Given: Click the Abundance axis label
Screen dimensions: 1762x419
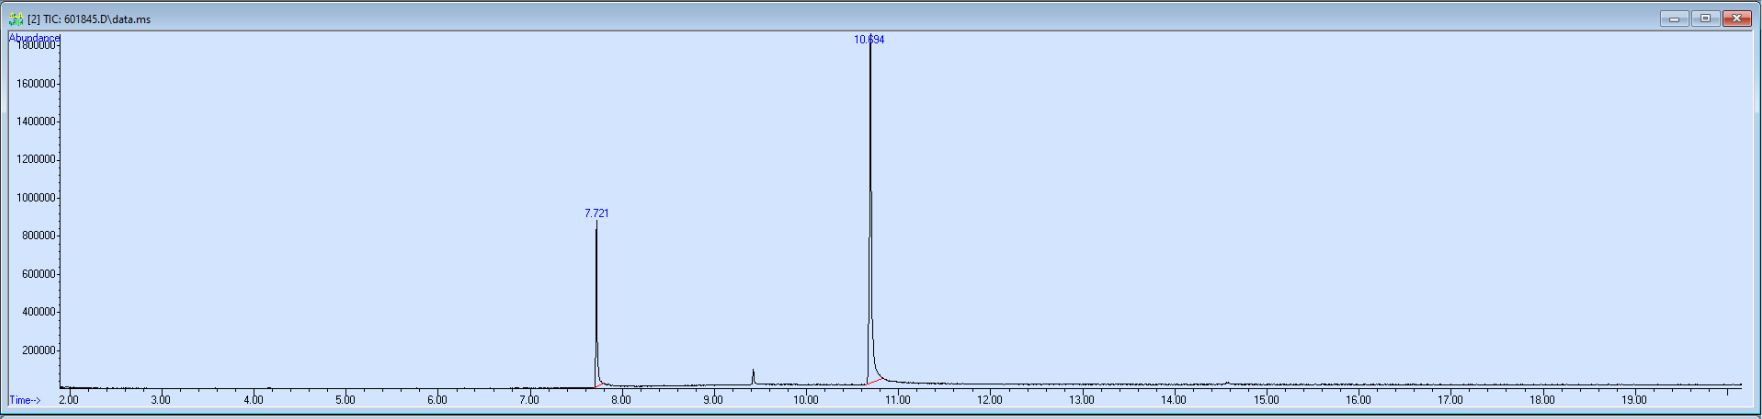Looking at the screenshot, I should (x=34, y=38).
